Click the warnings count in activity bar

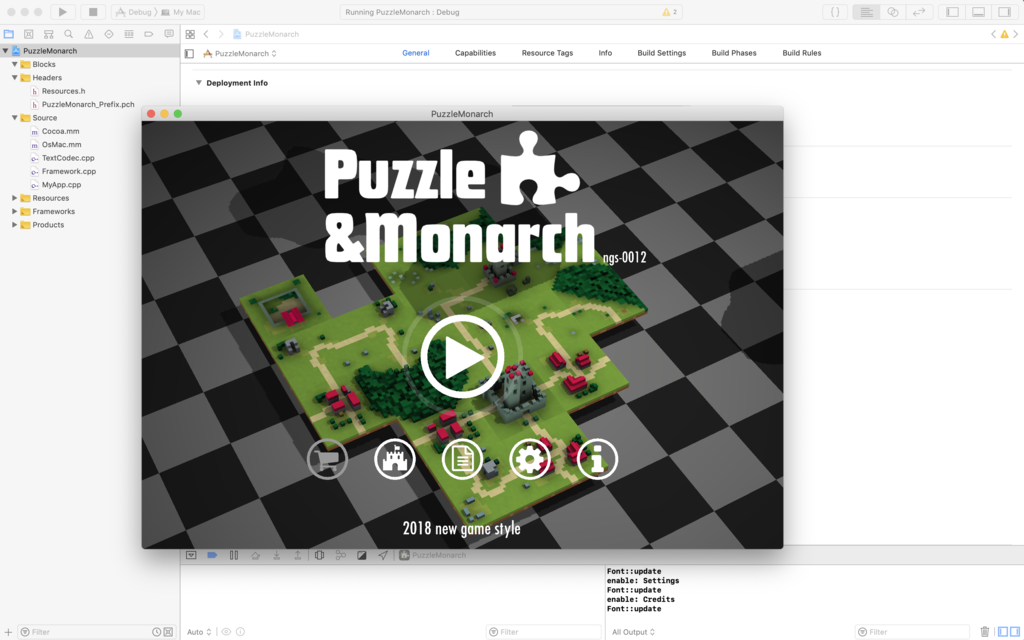670,12
